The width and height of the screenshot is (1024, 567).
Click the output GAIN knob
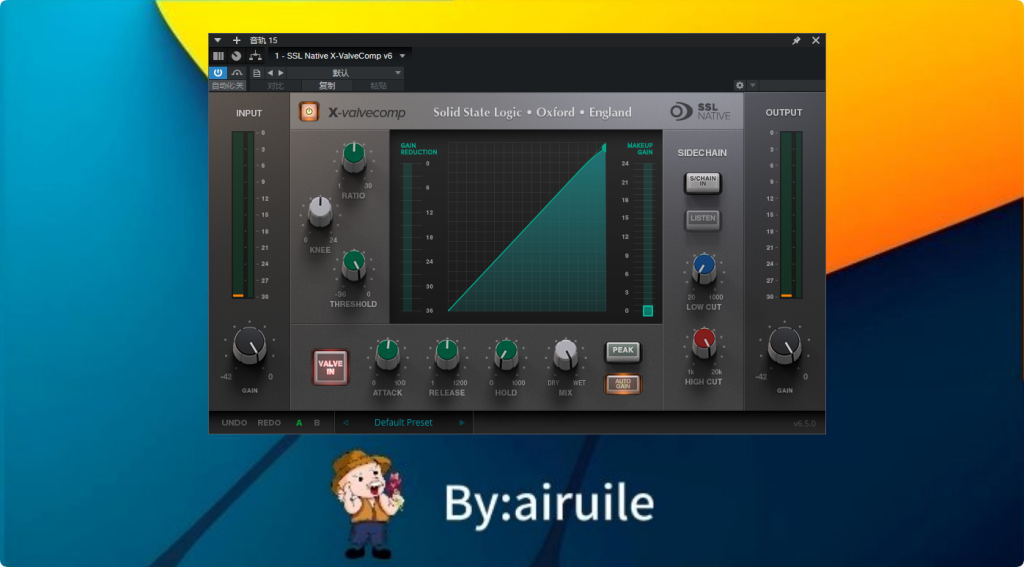click(784, 346)
